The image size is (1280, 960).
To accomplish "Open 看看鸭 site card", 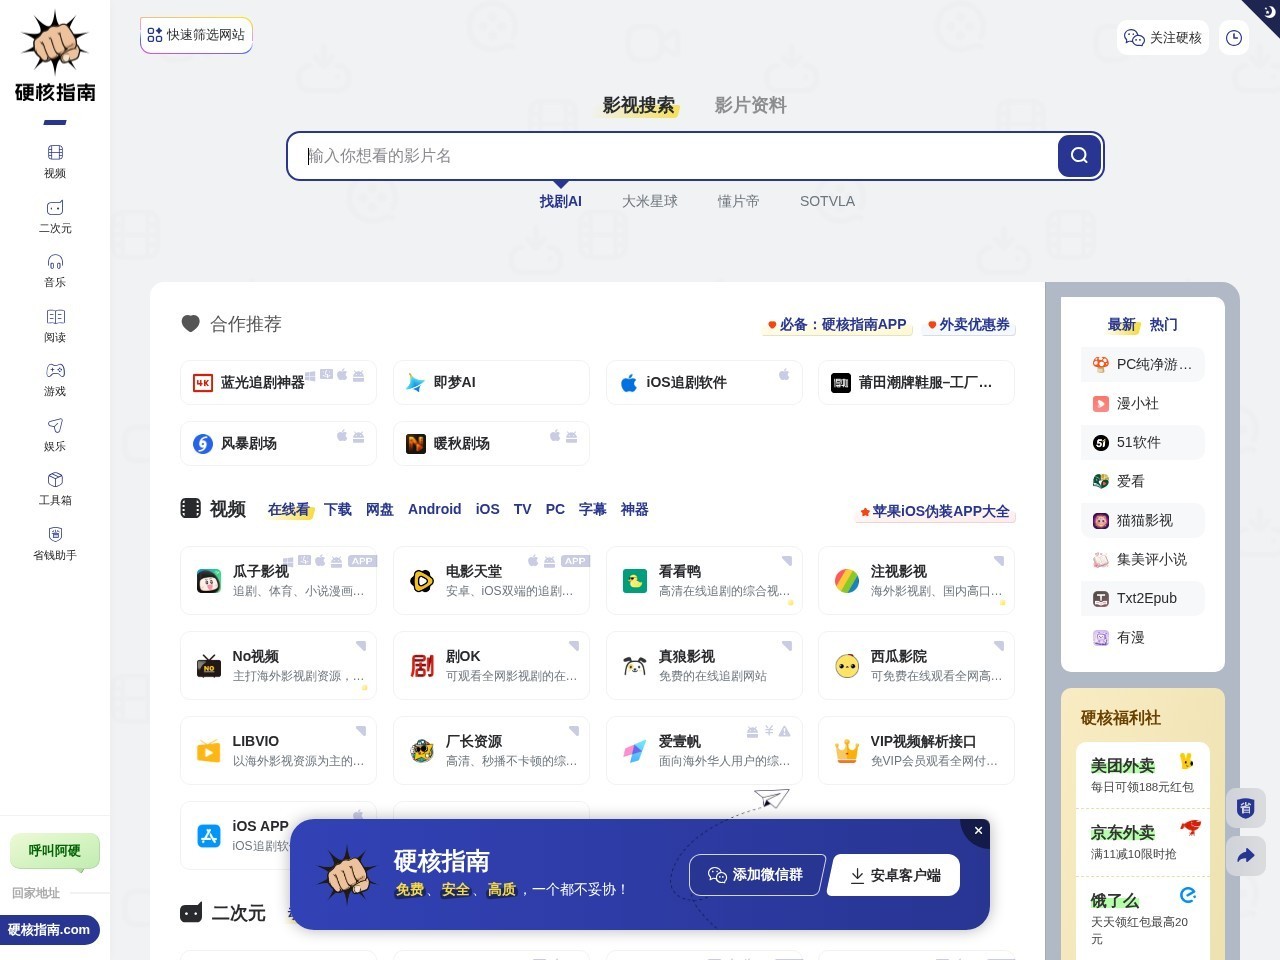I will click(x=704, y=580).
